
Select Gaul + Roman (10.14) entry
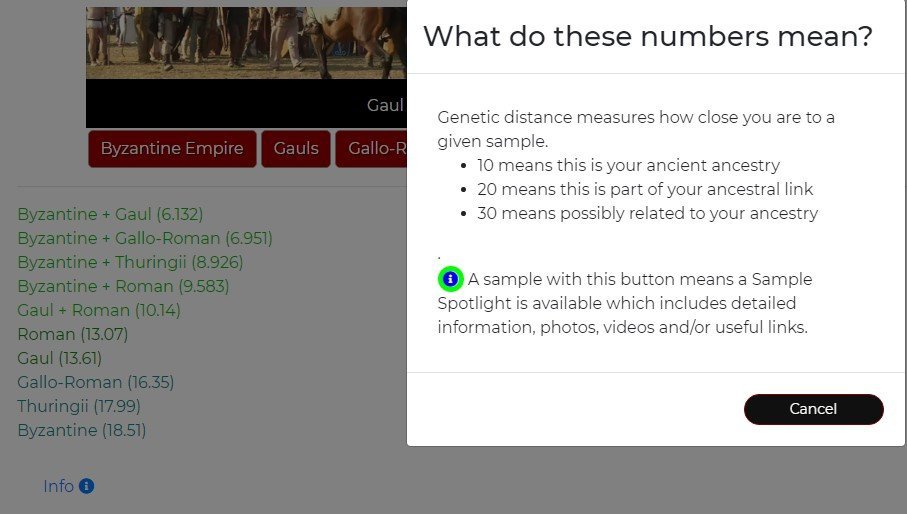(98, 310)
